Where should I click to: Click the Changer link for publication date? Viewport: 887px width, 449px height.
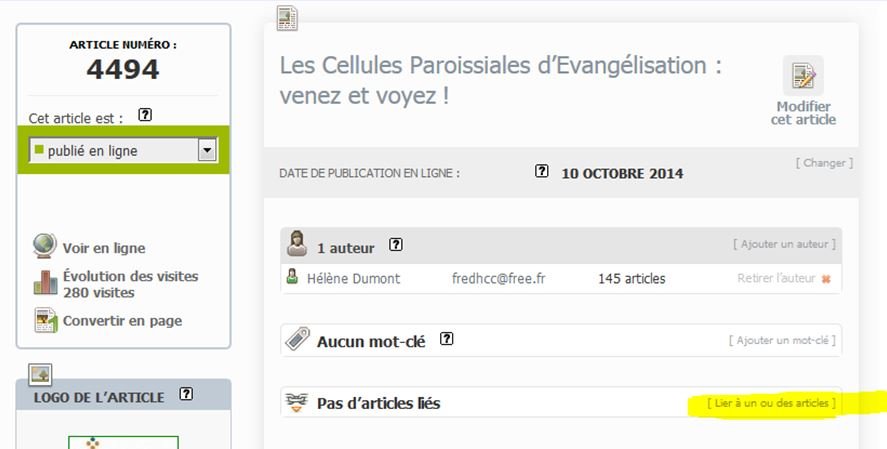pos(824,163)
